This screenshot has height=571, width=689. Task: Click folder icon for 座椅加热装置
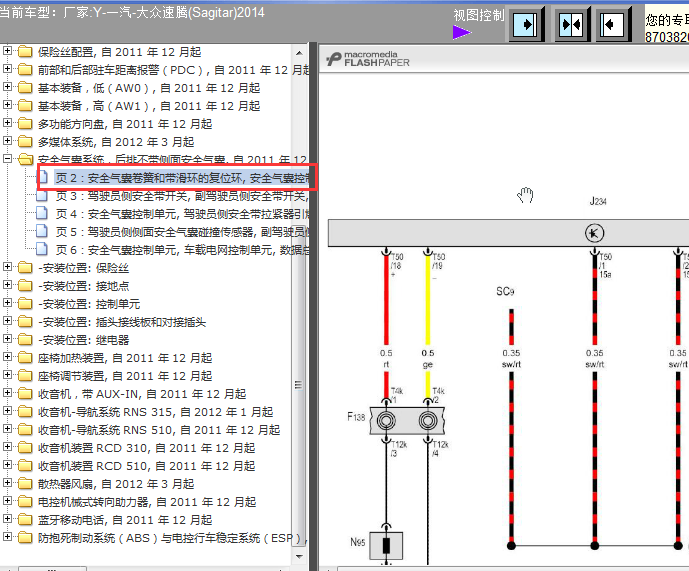(x=25, y=358)
